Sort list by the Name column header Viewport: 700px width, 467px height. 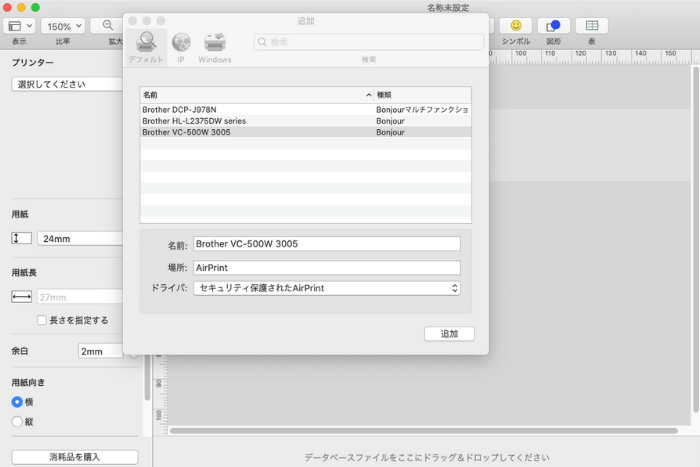click(257, 95)
